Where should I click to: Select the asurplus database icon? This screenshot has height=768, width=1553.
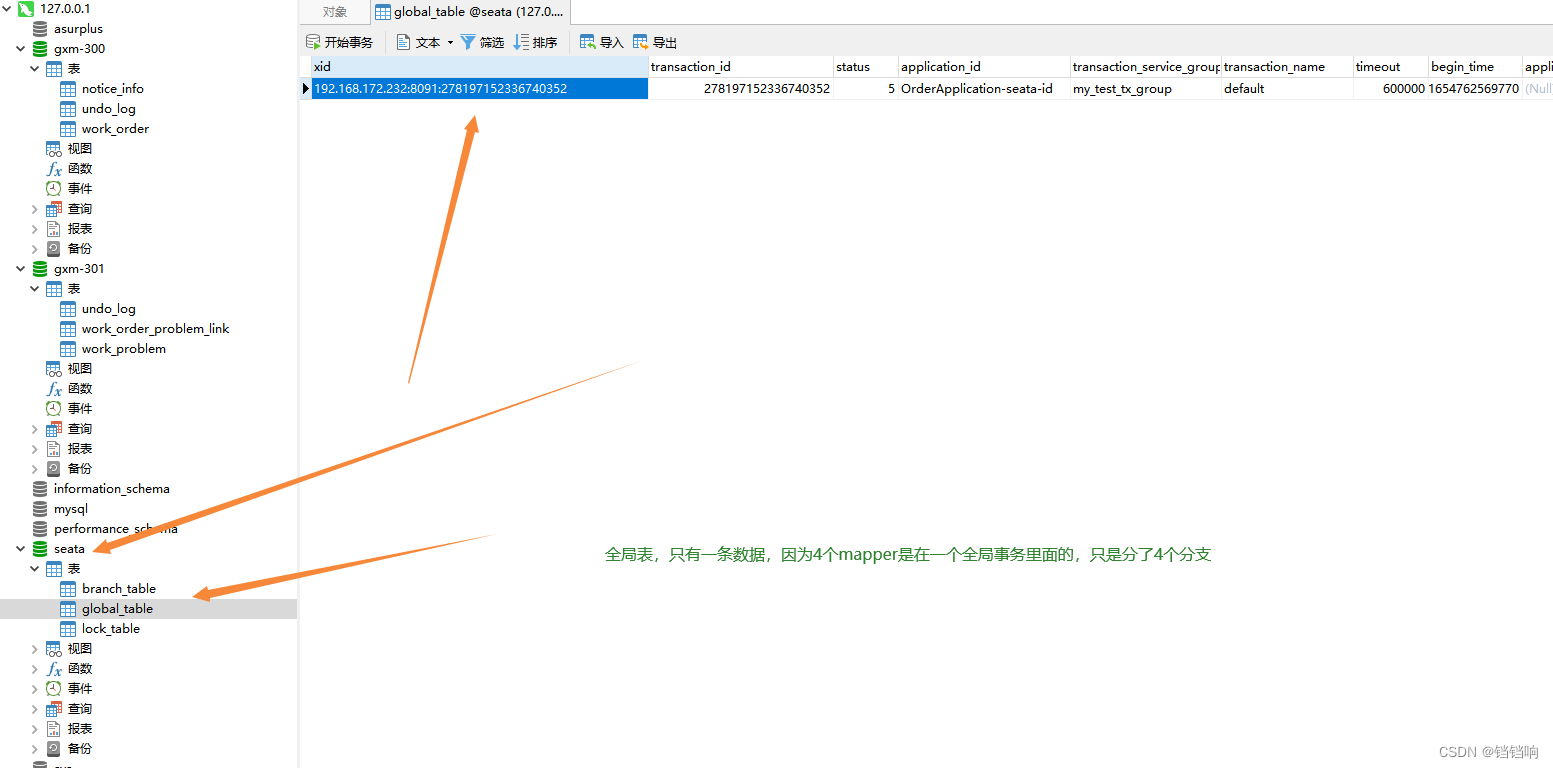[x=40, y=28]
